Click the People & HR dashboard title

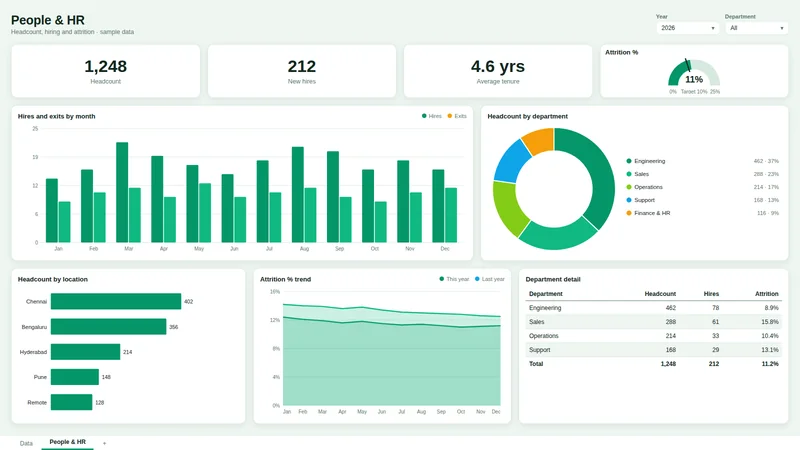(x=48, y=20)
